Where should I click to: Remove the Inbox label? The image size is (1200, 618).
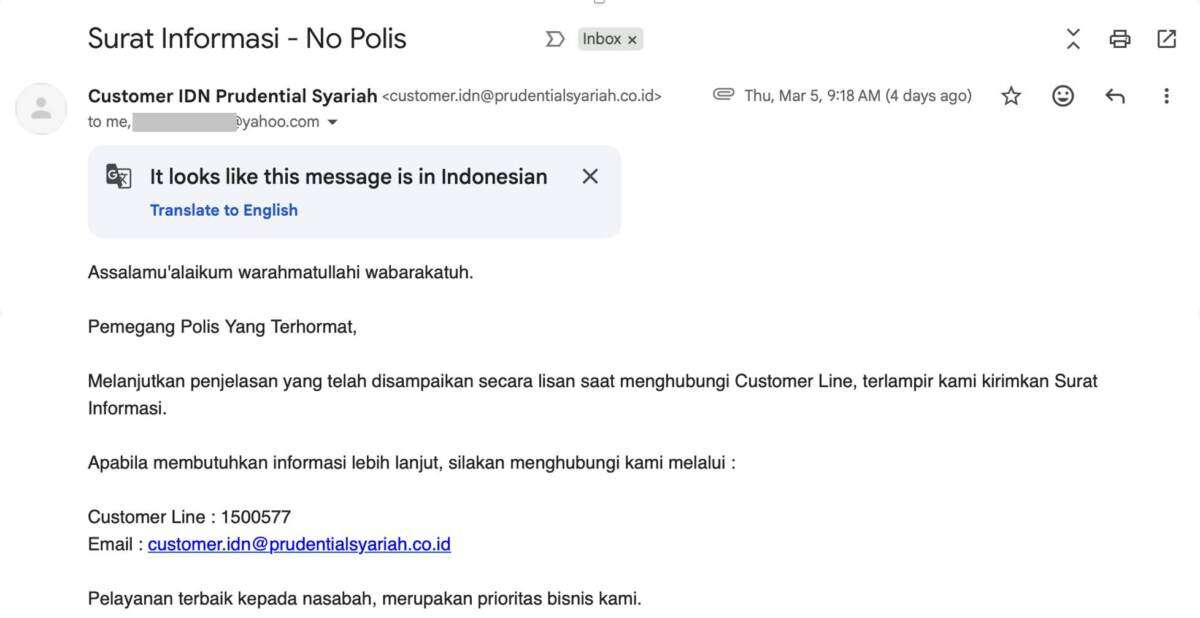click(x=632, y=40)
